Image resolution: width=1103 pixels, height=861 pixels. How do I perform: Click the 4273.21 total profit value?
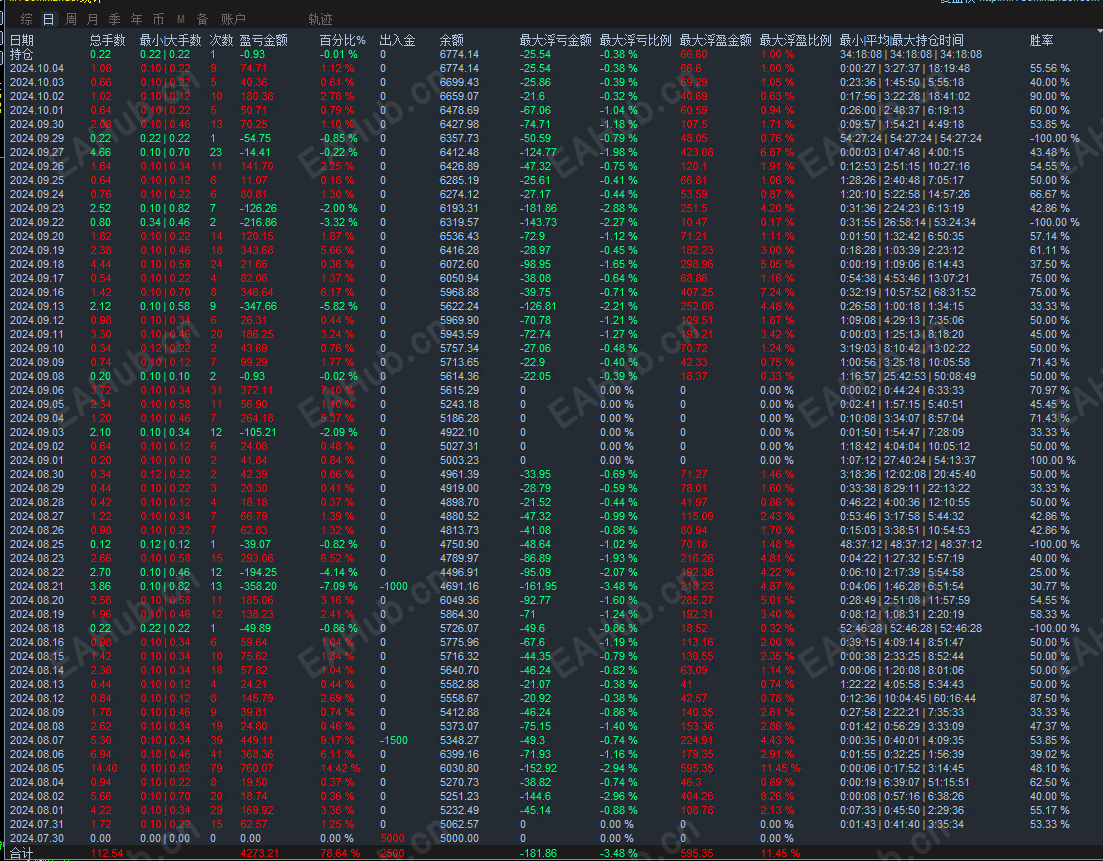click(260, 853)
